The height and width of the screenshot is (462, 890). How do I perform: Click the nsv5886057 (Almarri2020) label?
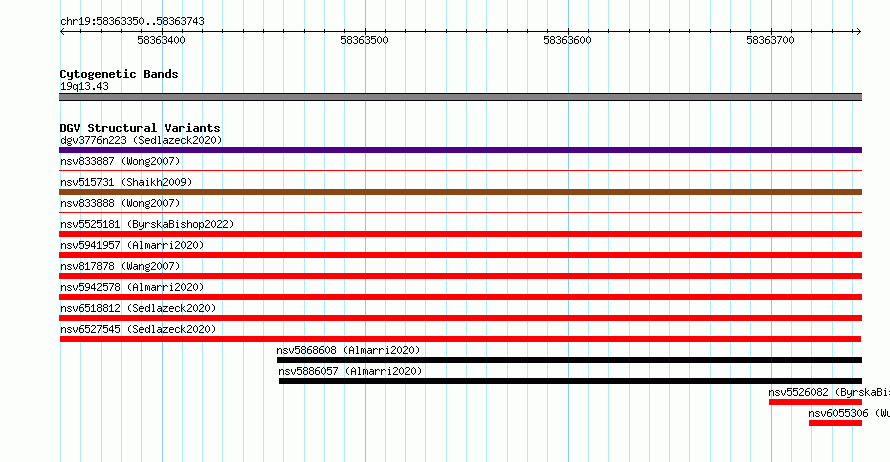(350, 371)
